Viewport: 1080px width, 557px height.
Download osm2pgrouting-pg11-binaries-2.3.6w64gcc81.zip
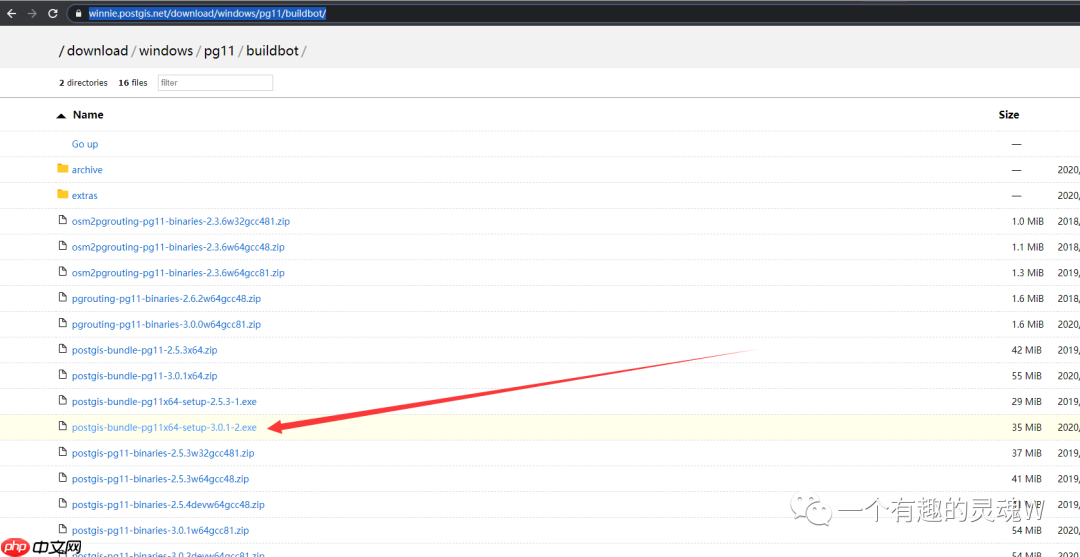pos(178,273)
